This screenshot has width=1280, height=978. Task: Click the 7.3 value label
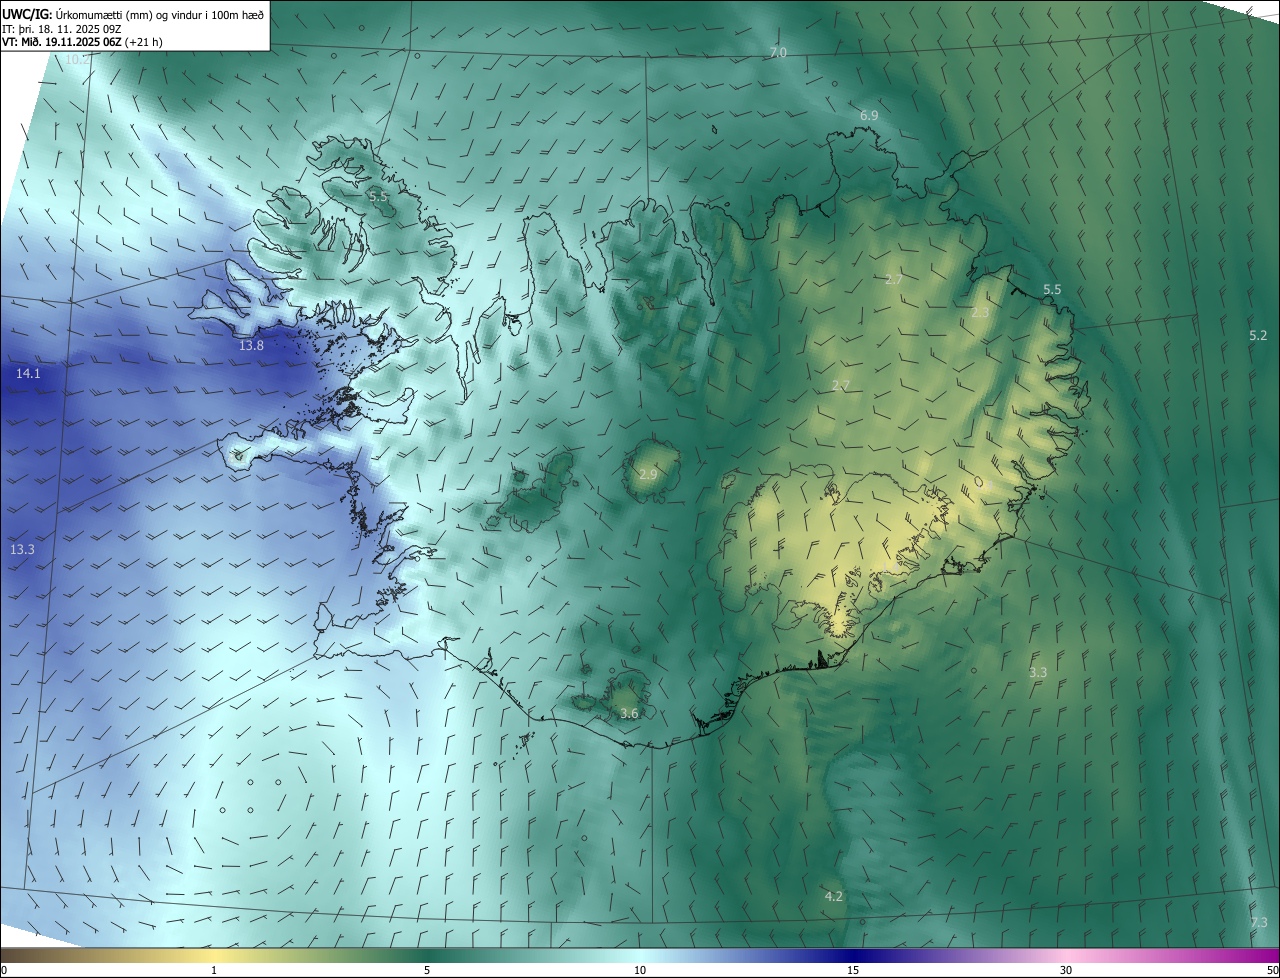1259,923
